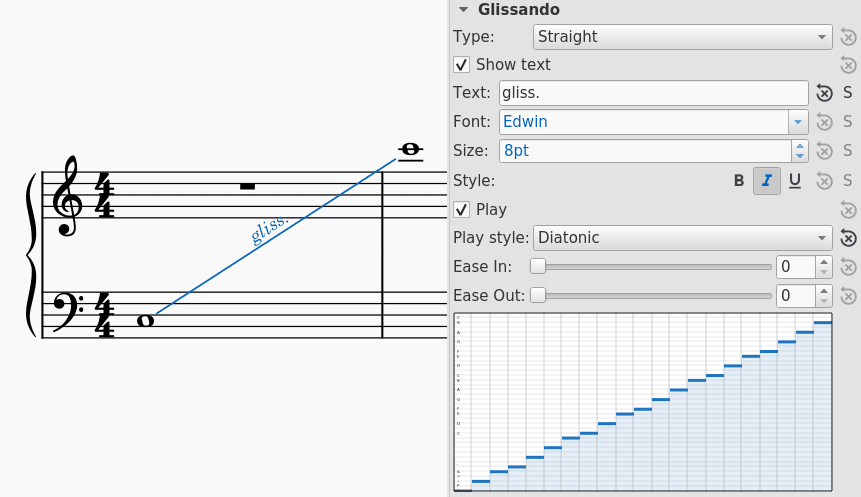Screen dimensions: 861x497
Task: Reset the Font property to default
Action: coord(824,121)
